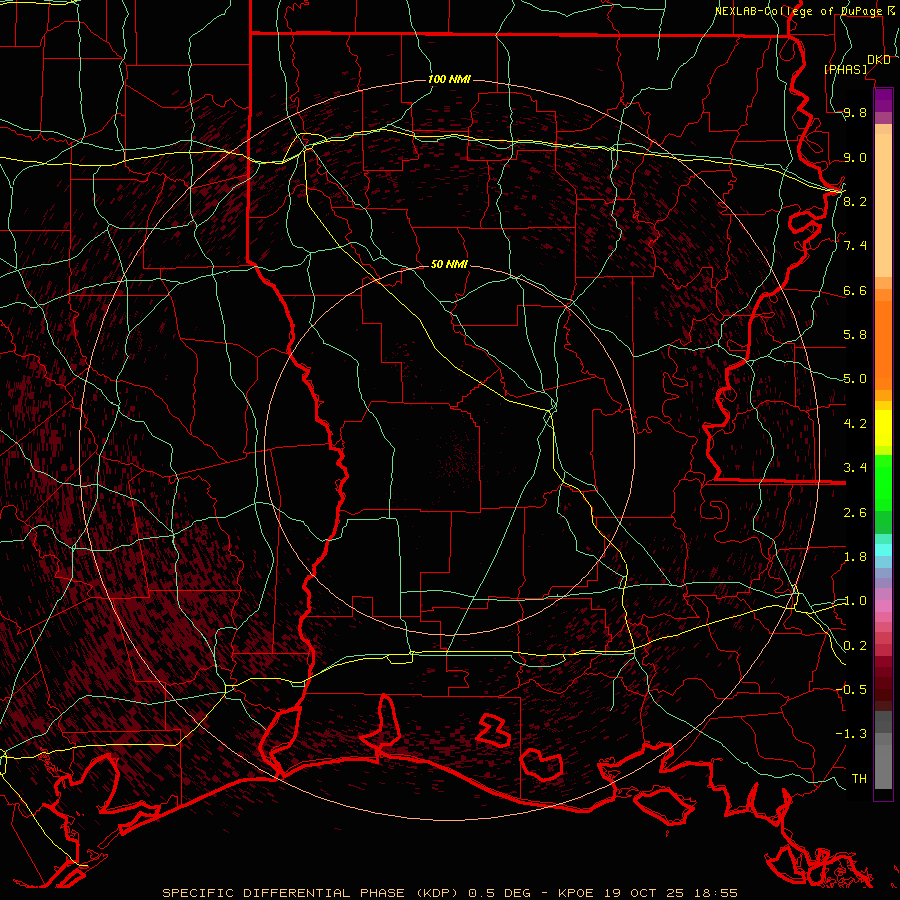Image resolution: width=900 pixels, height=900 pixels.
Task: Click the 0.2 scale value
Action: 855,646
